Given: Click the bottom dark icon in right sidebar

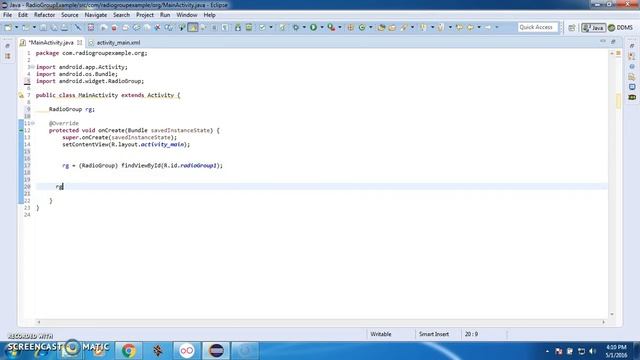Looking at the screenshot, I should (x=632, y=97).
